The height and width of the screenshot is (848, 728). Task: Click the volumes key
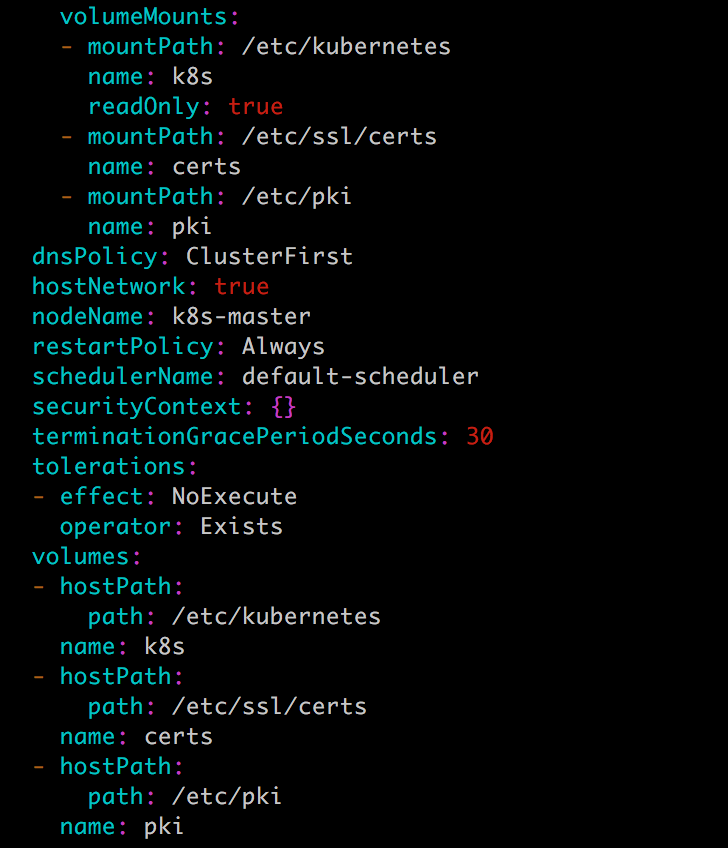point(80,556)
